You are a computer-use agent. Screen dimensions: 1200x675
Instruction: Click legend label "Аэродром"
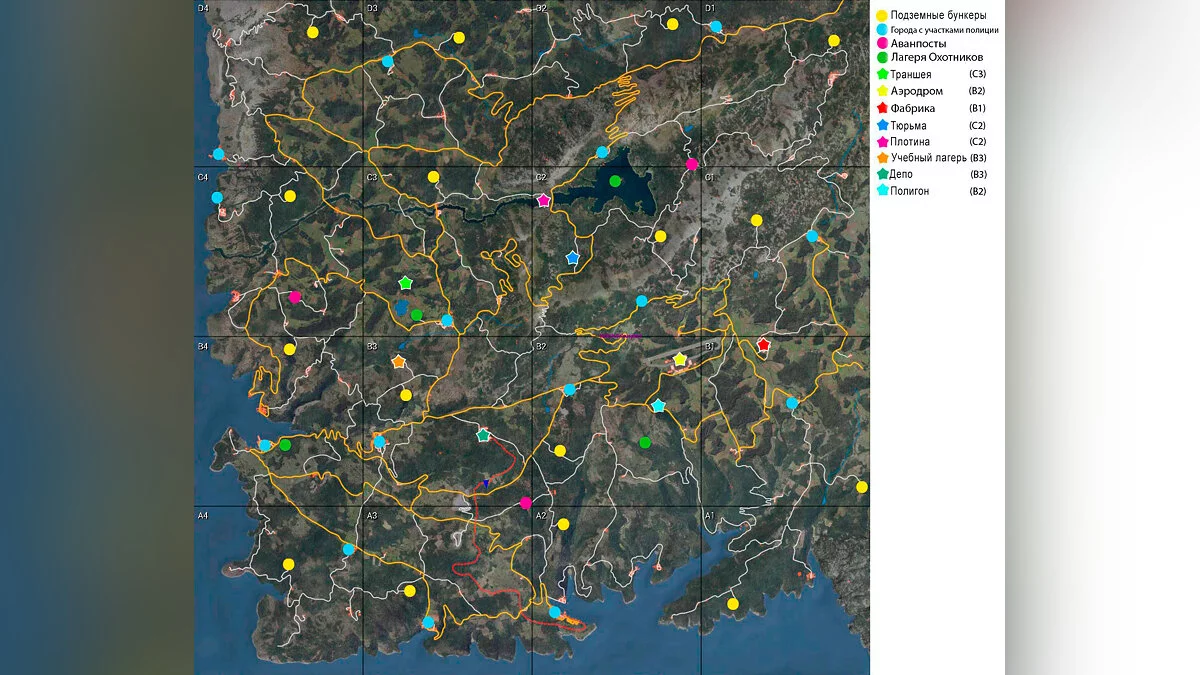(x=917, y=91)
